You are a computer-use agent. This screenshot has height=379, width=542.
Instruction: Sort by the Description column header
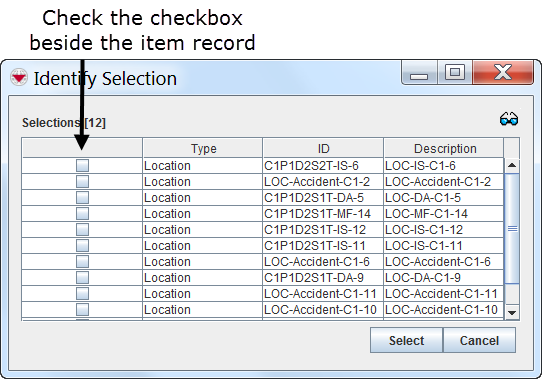(x=444, y=148)
